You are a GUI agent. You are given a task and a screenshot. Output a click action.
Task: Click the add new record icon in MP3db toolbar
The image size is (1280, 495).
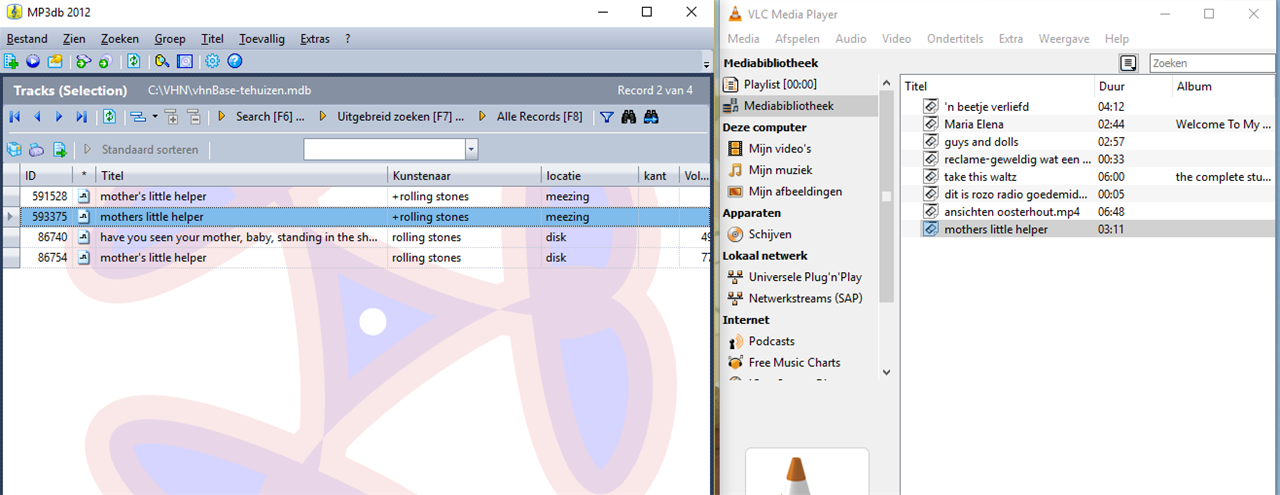(x=11, y=62)
